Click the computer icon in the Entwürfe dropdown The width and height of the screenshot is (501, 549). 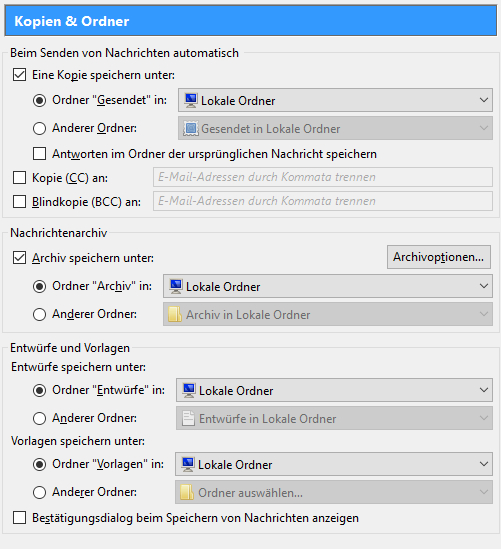pyautogui.click(x=189, y=390)
